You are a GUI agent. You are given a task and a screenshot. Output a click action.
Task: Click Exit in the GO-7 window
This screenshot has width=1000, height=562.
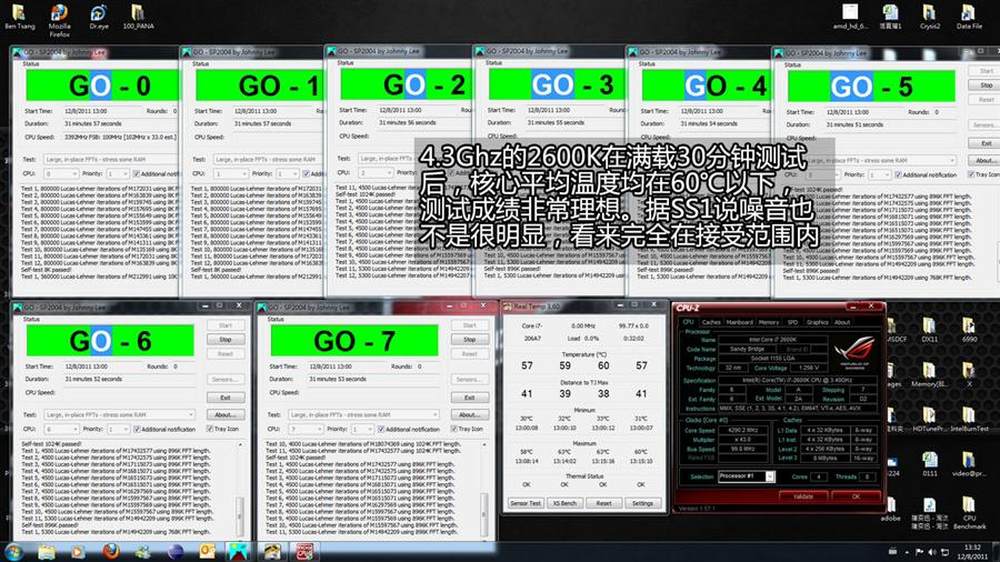pos(470,397)
